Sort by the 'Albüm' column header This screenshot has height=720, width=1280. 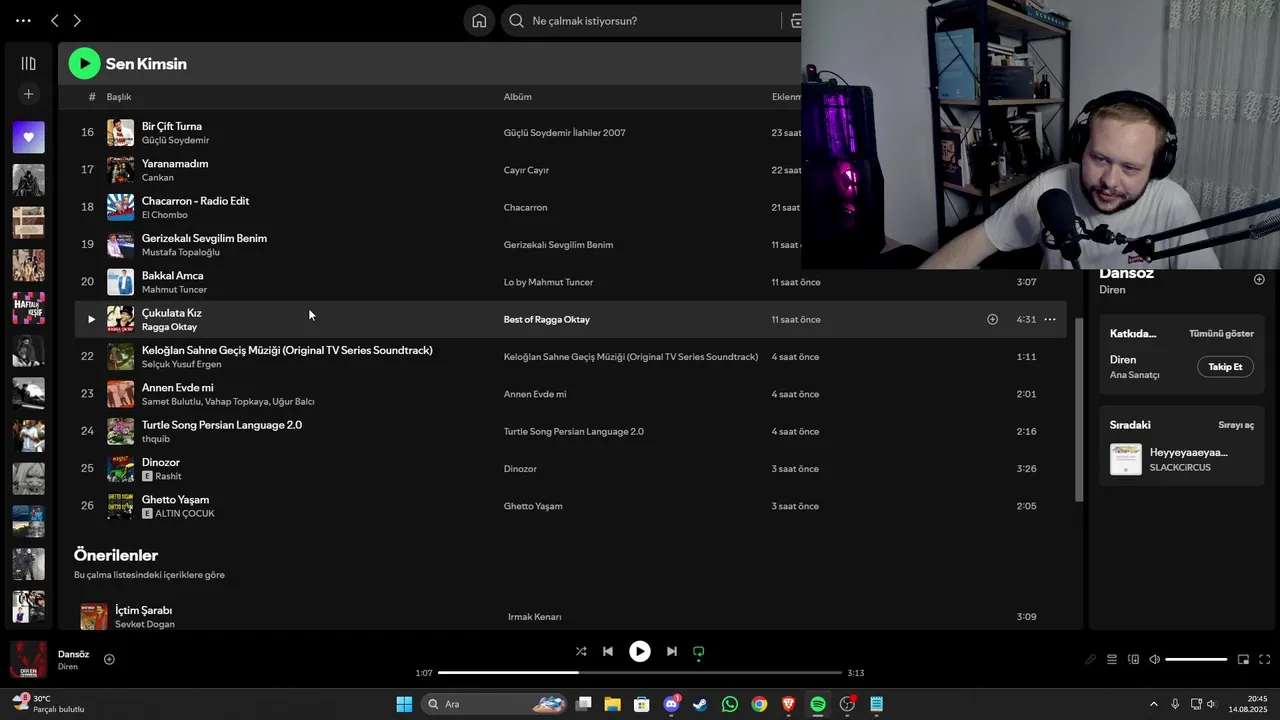pyautogui.click(x=517, y=97)
